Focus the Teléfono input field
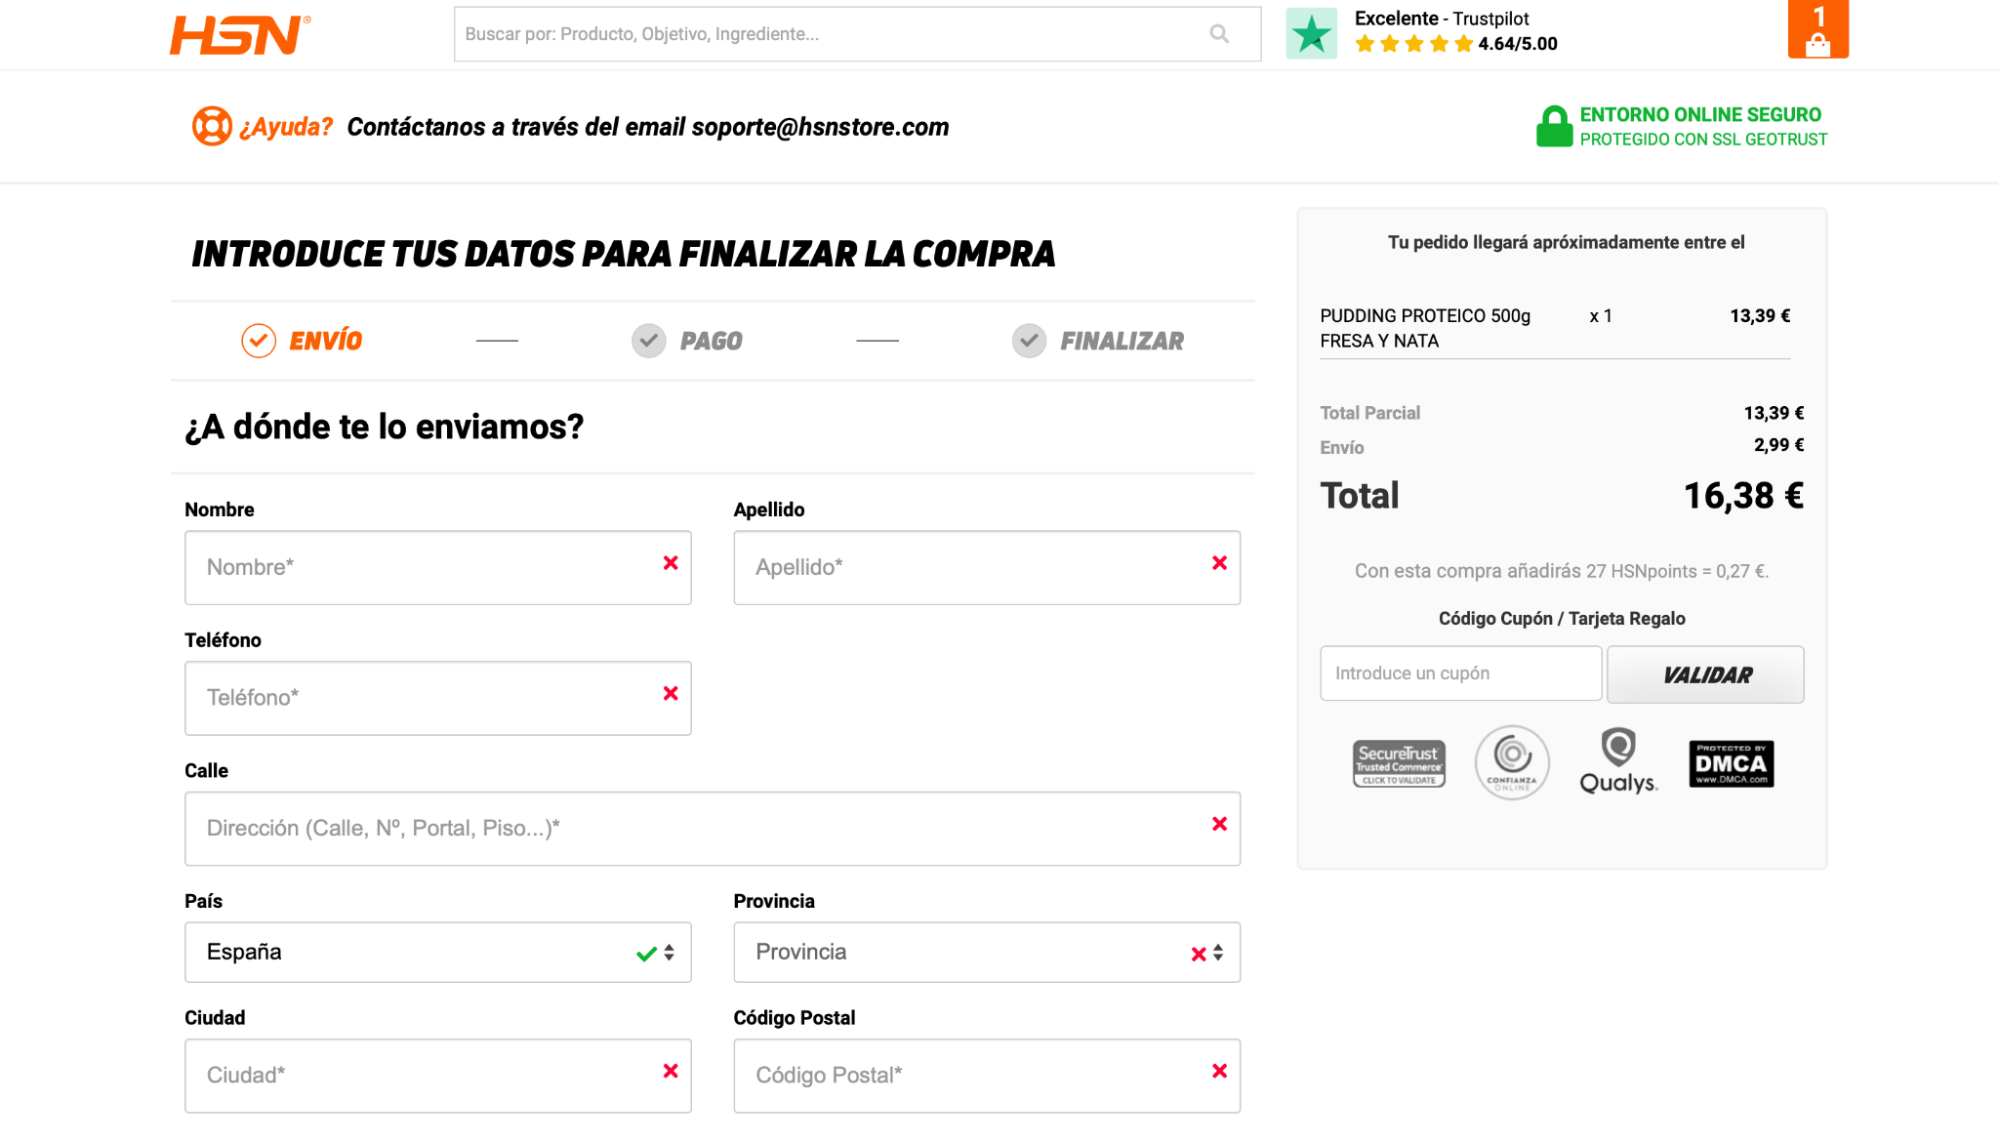The image size is (1999, 1126). (438, 698)
